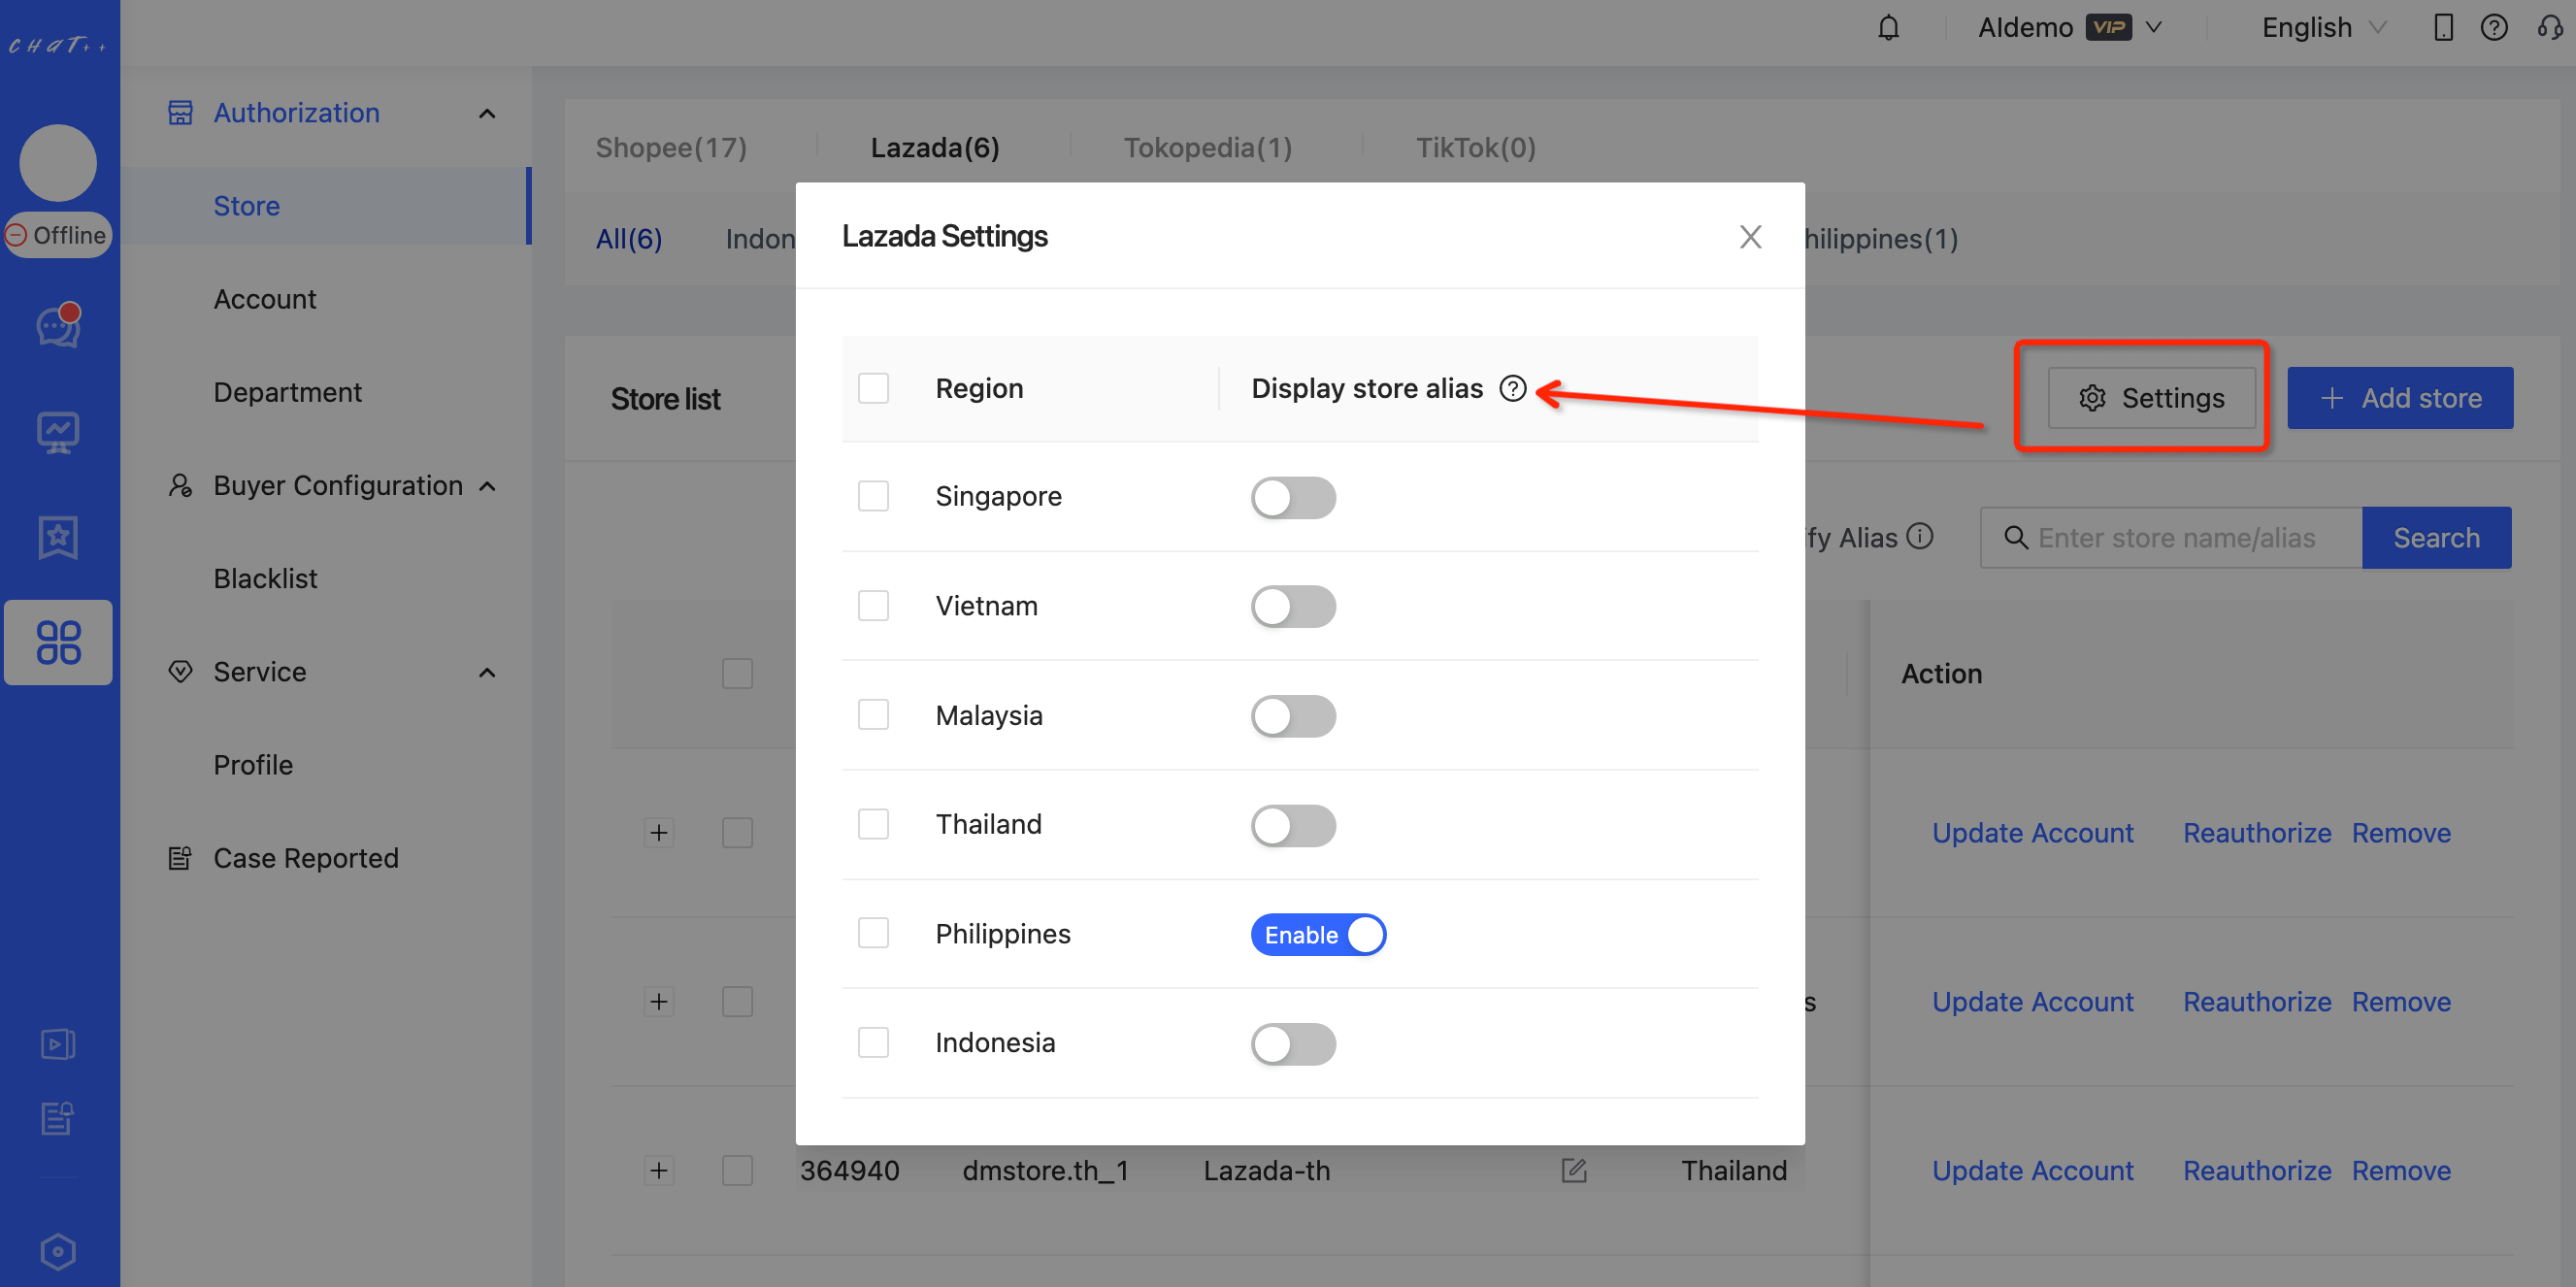Disable the Philippines store alias toggle
Viewport: 2576px width, 1287px height.
point(1317,935)
